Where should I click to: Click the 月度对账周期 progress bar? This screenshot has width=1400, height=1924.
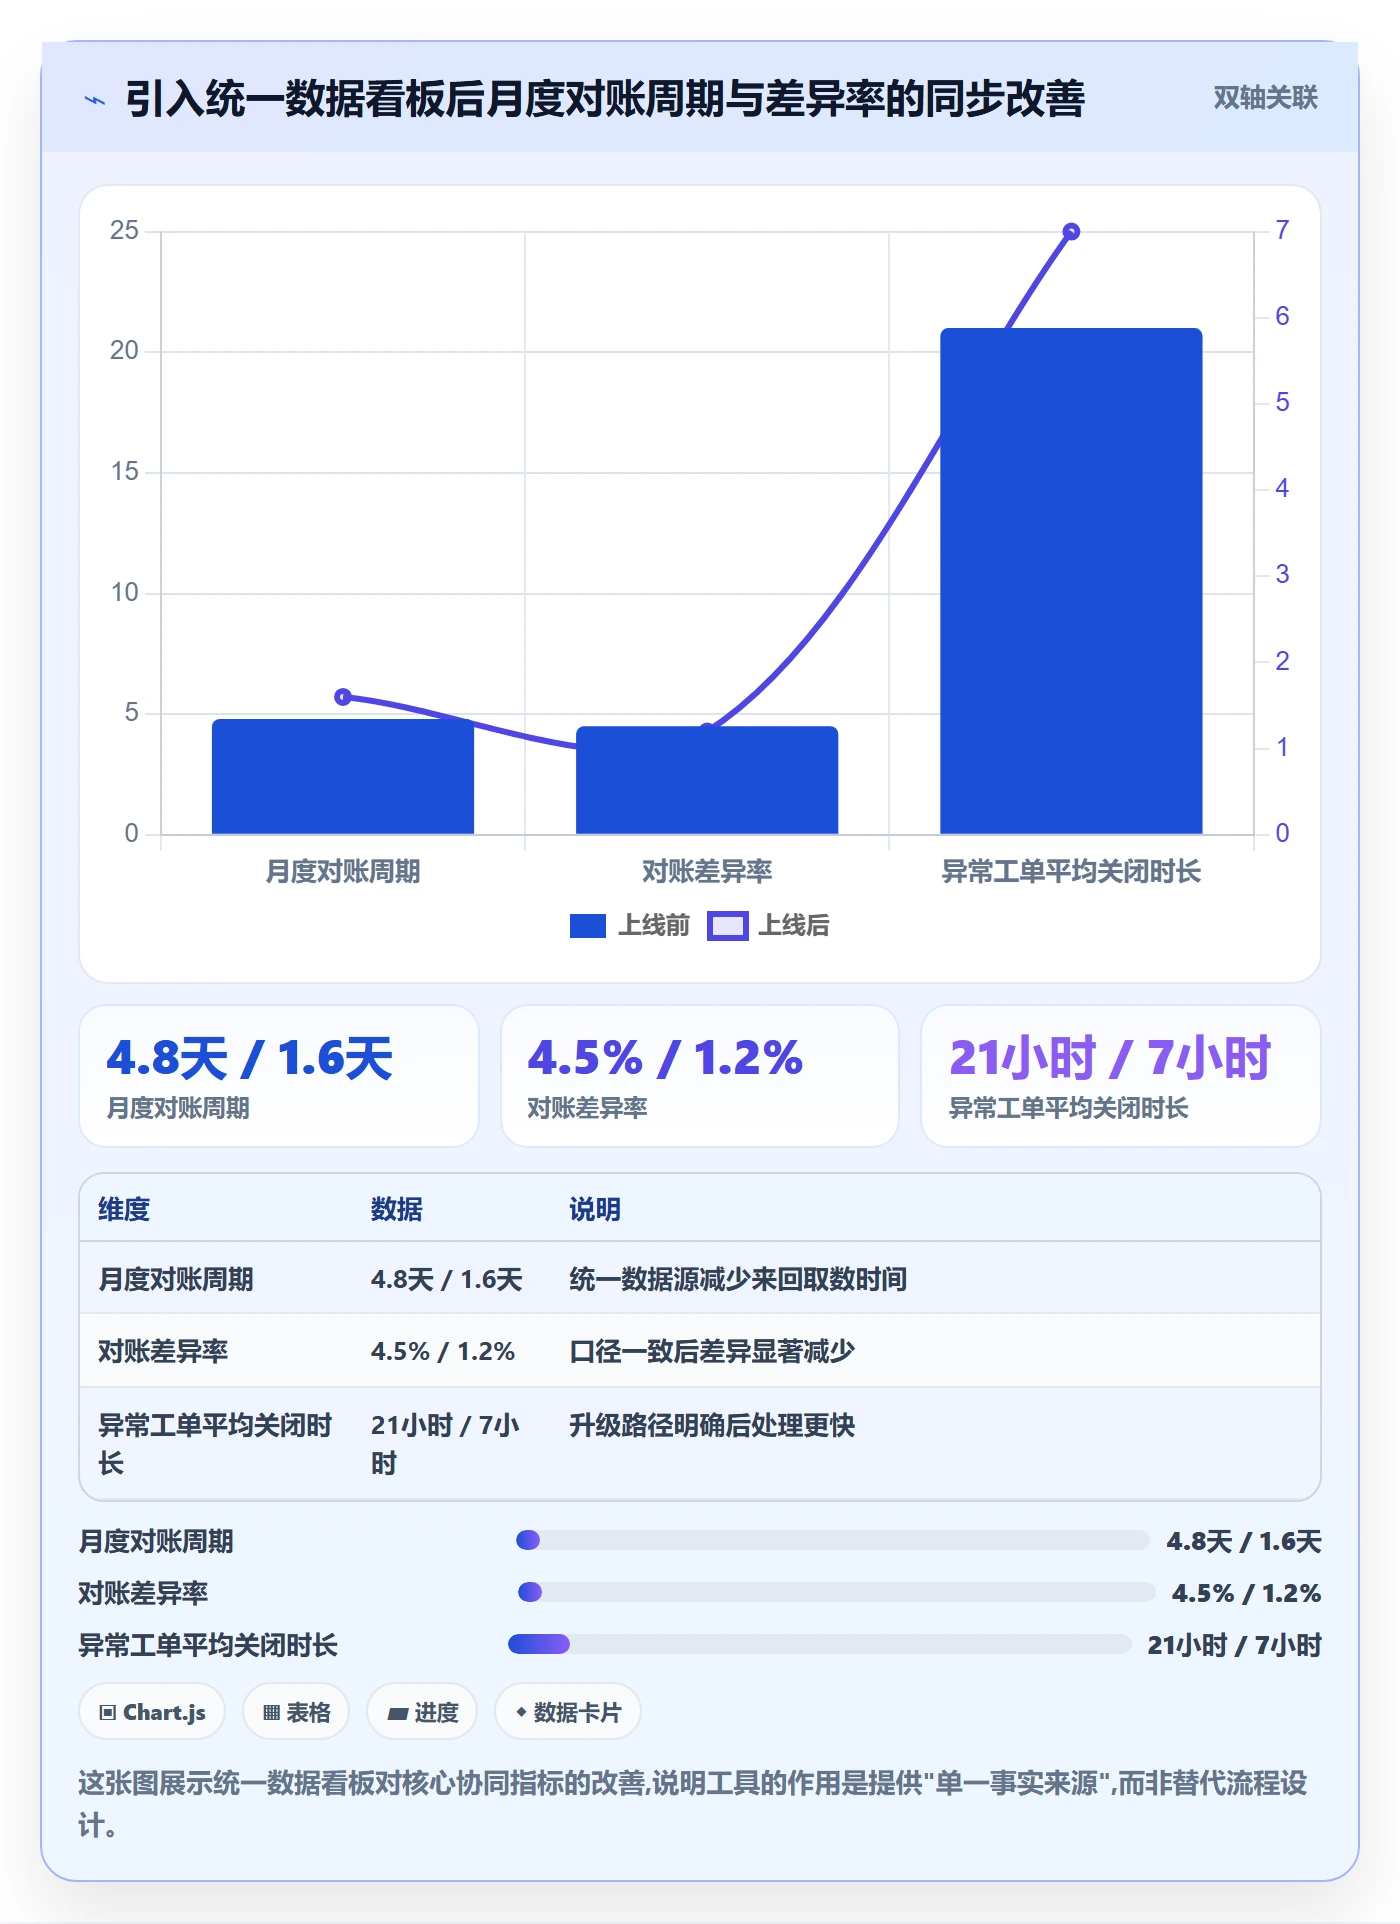coord(833,1540)
